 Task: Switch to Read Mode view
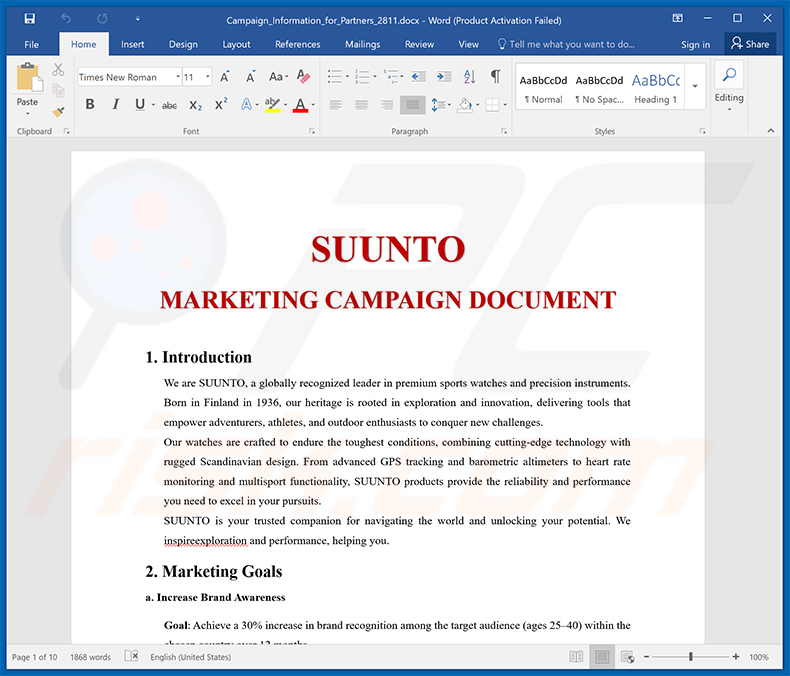click(576, 656)
